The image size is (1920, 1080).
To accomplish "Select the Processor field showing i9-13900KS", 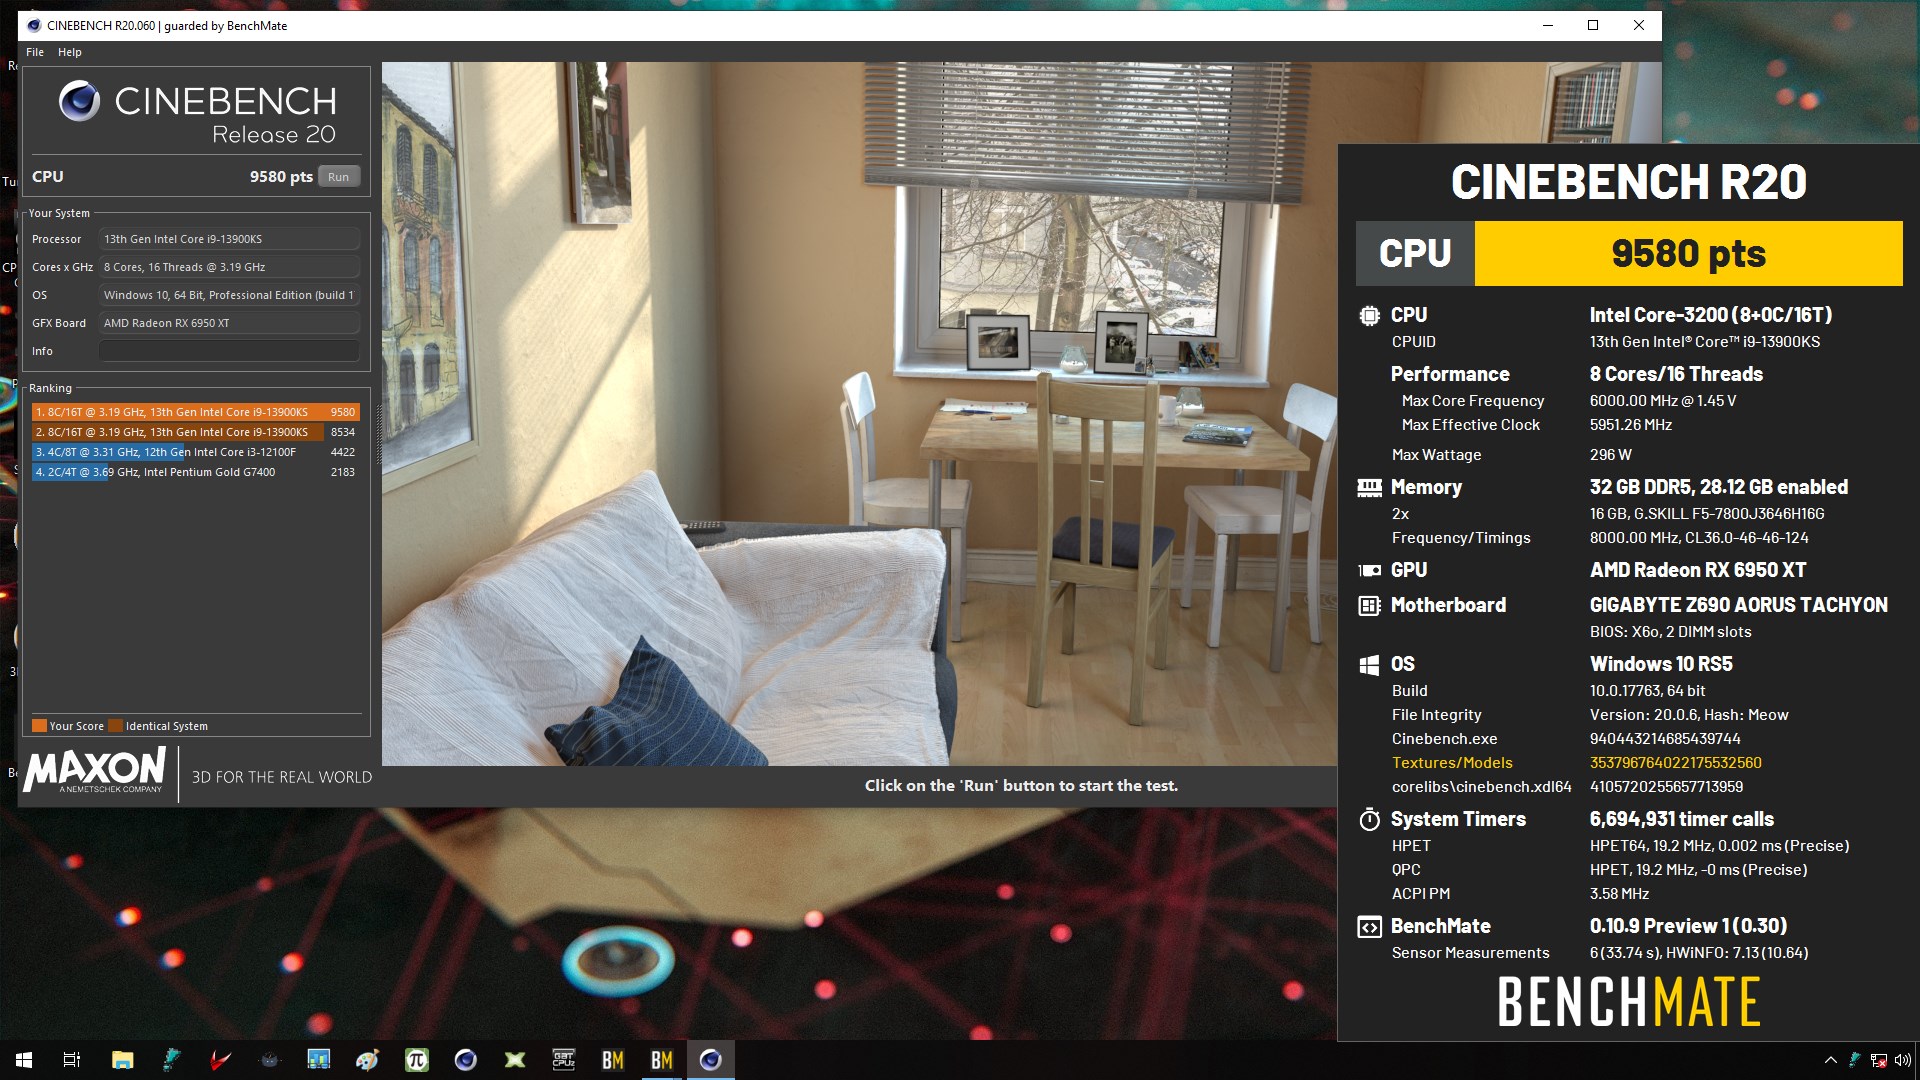I will tap(229, 239).
